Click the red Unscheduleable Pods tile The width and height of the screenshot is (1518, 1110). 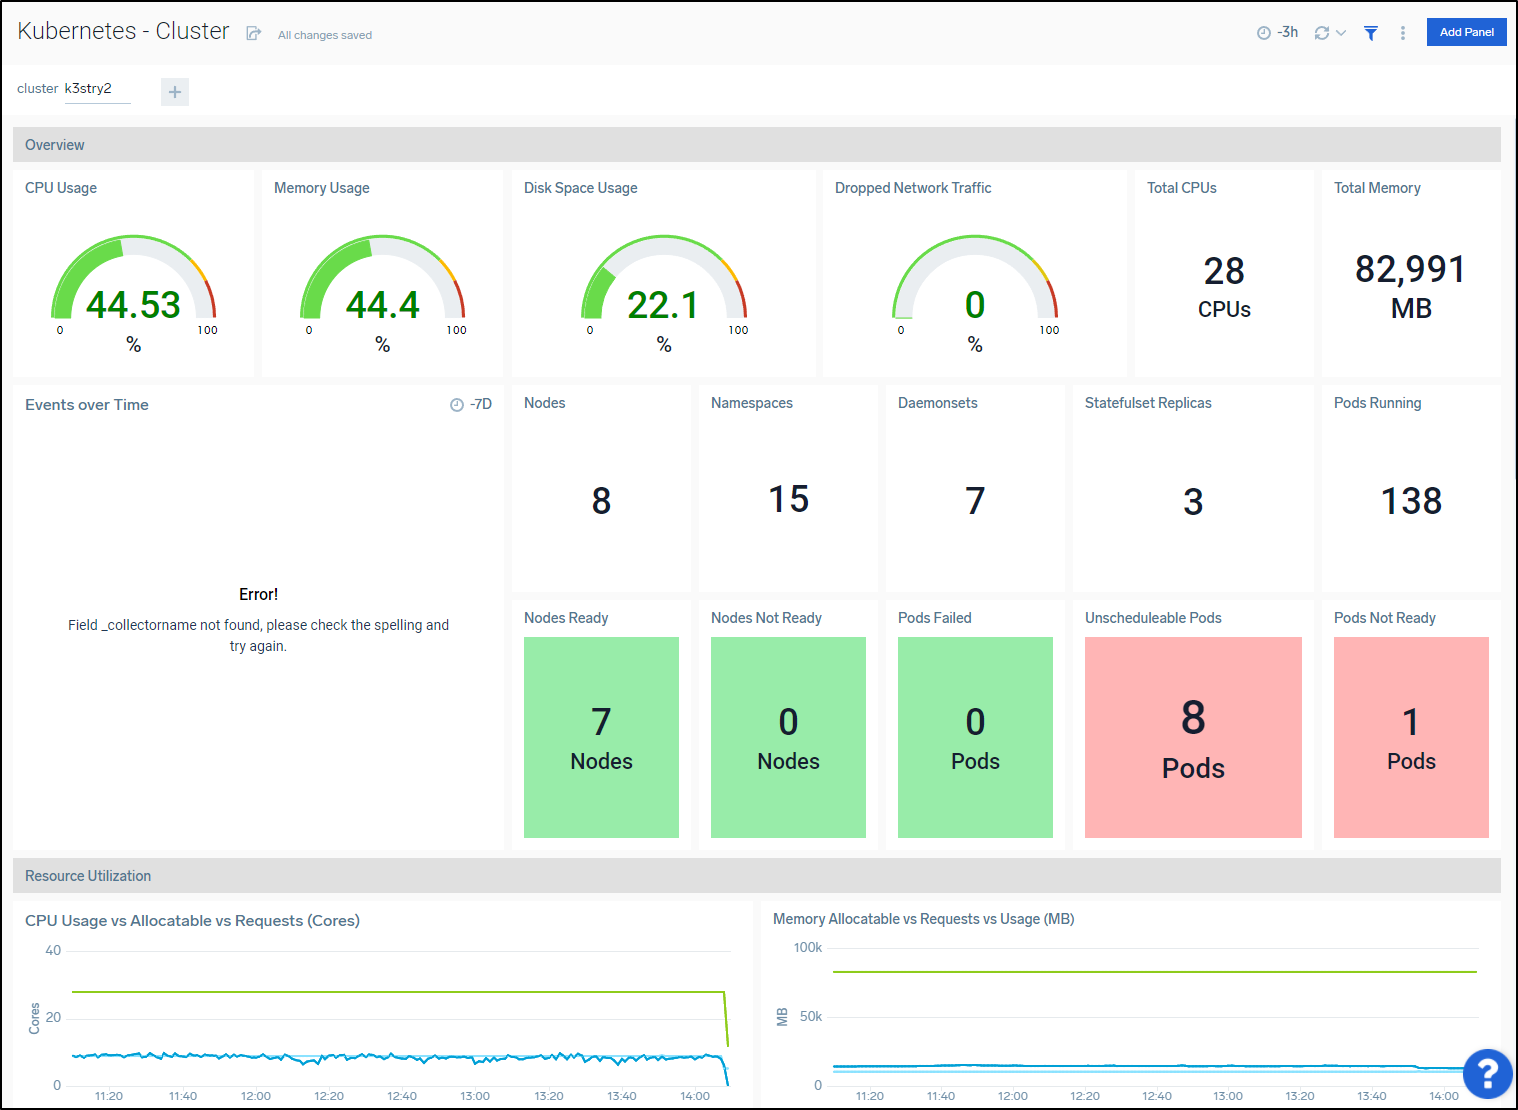(1193, 737)
